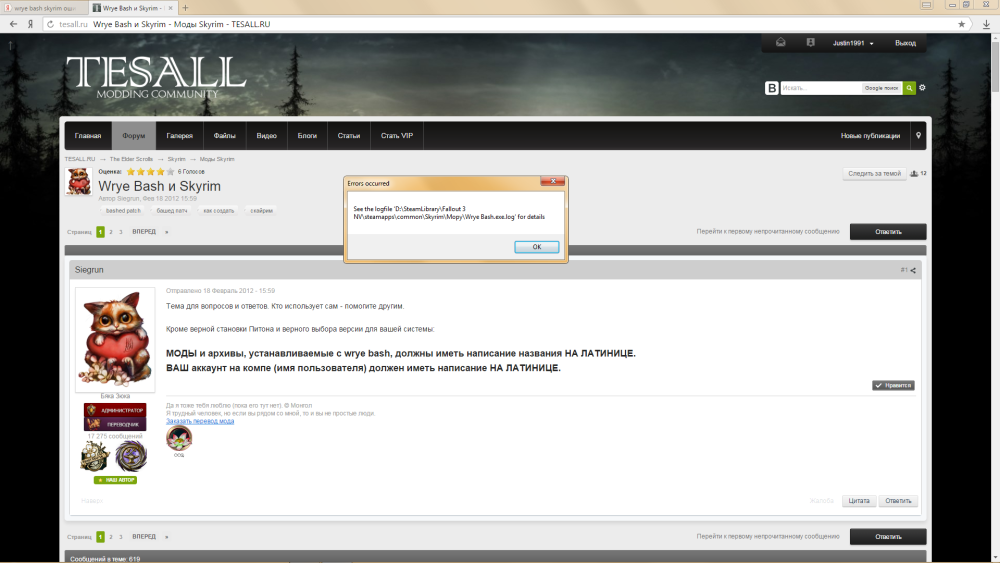This screenshot has height=563, width=1000.
Task: Click the Выход logout link
Action: tap(905, 43)
